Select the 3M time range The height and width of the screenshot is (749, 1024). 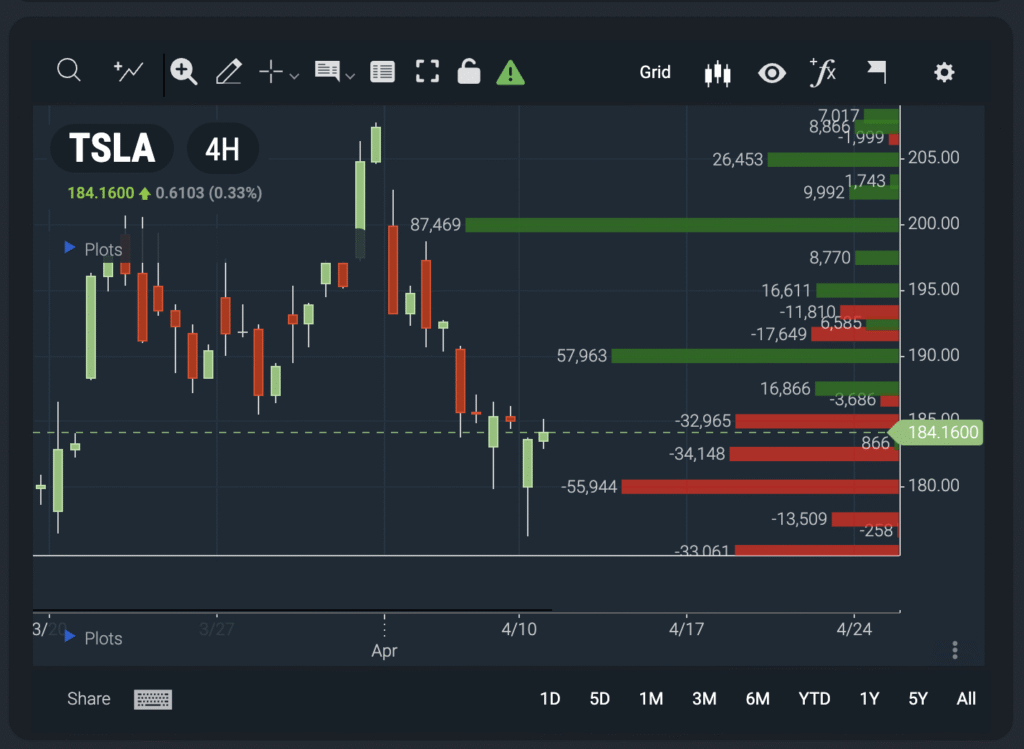(x=704, y=698)
